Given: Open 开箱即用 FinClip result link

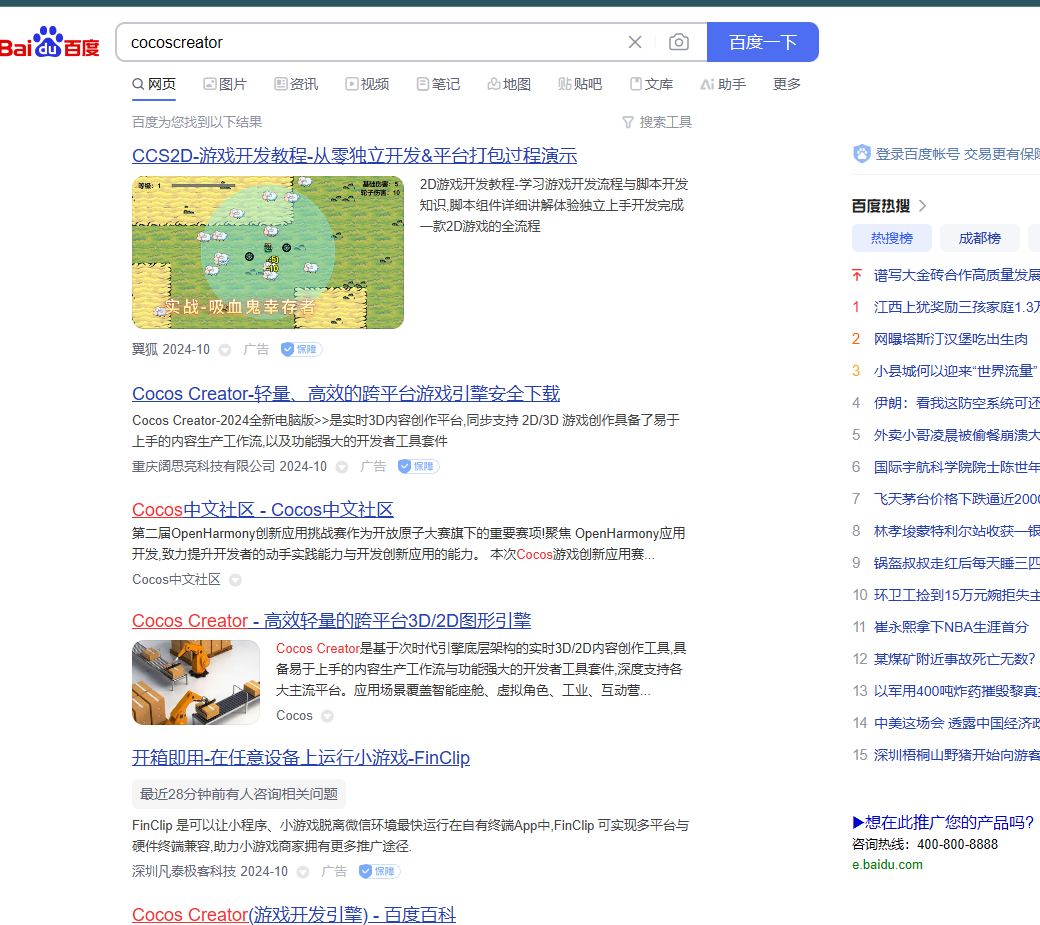Looking at the screenshot, I should click(x=300, y=757).
